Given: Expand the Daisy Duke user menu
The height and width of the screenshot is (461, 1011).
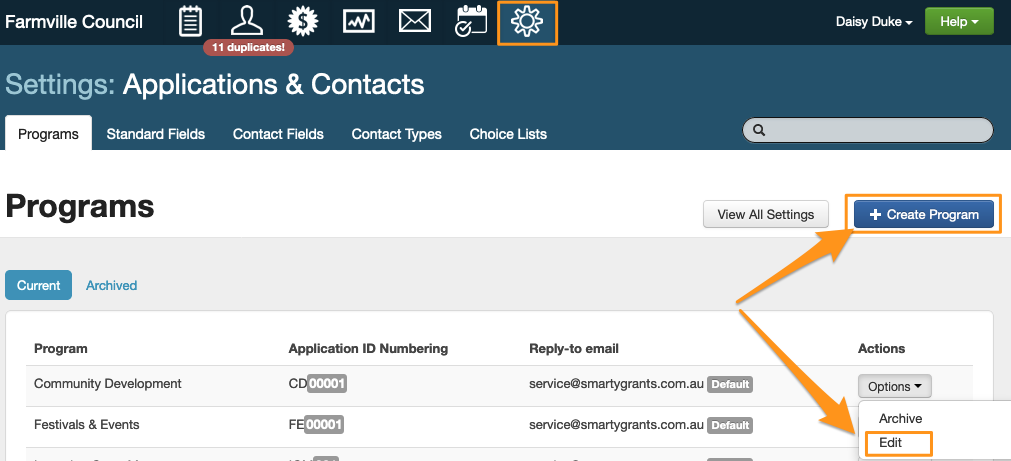Looking at the screenshot, I should (x=873, y=22).
